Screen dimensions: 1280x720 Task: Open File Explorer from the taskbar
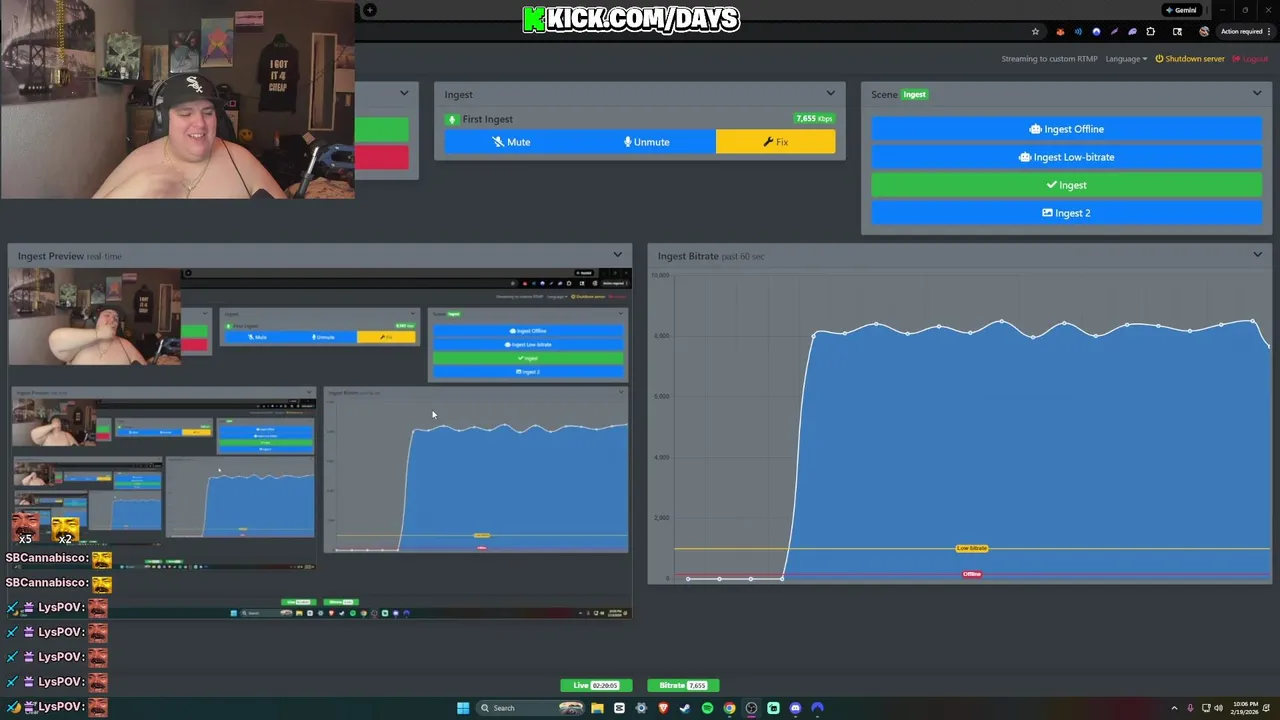(597, 708)
